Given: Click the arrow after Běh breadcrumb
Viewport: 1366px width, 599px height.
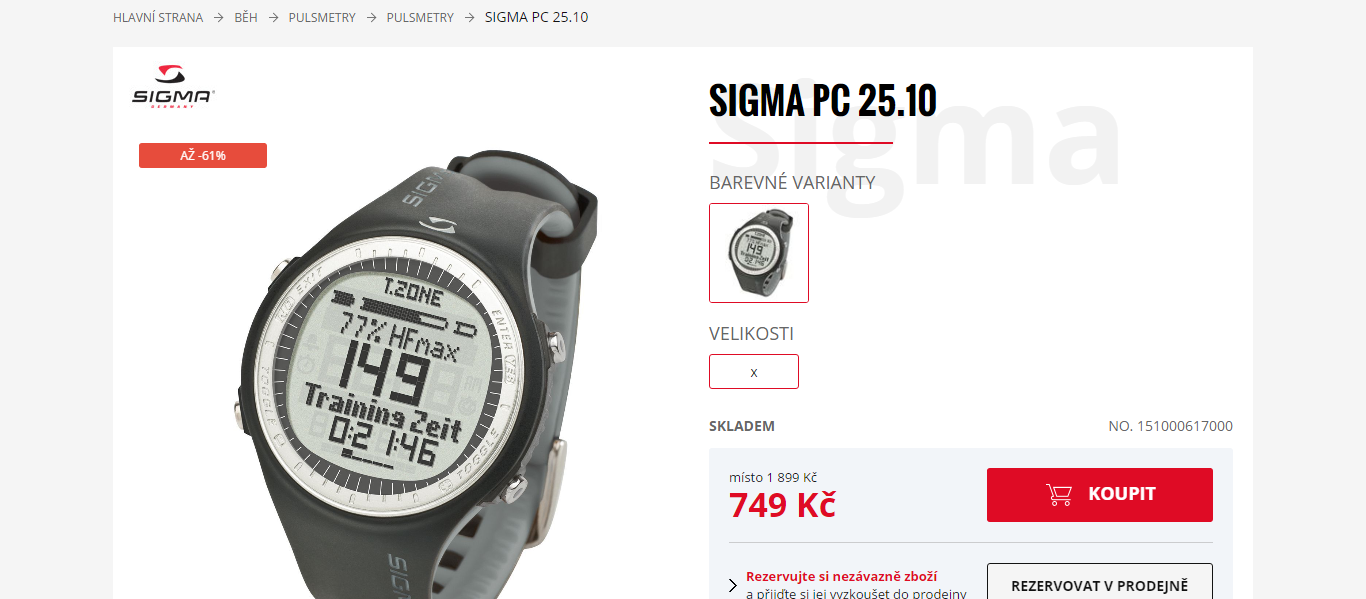Looking at the screenshot, I should click(x=273, y=18).
